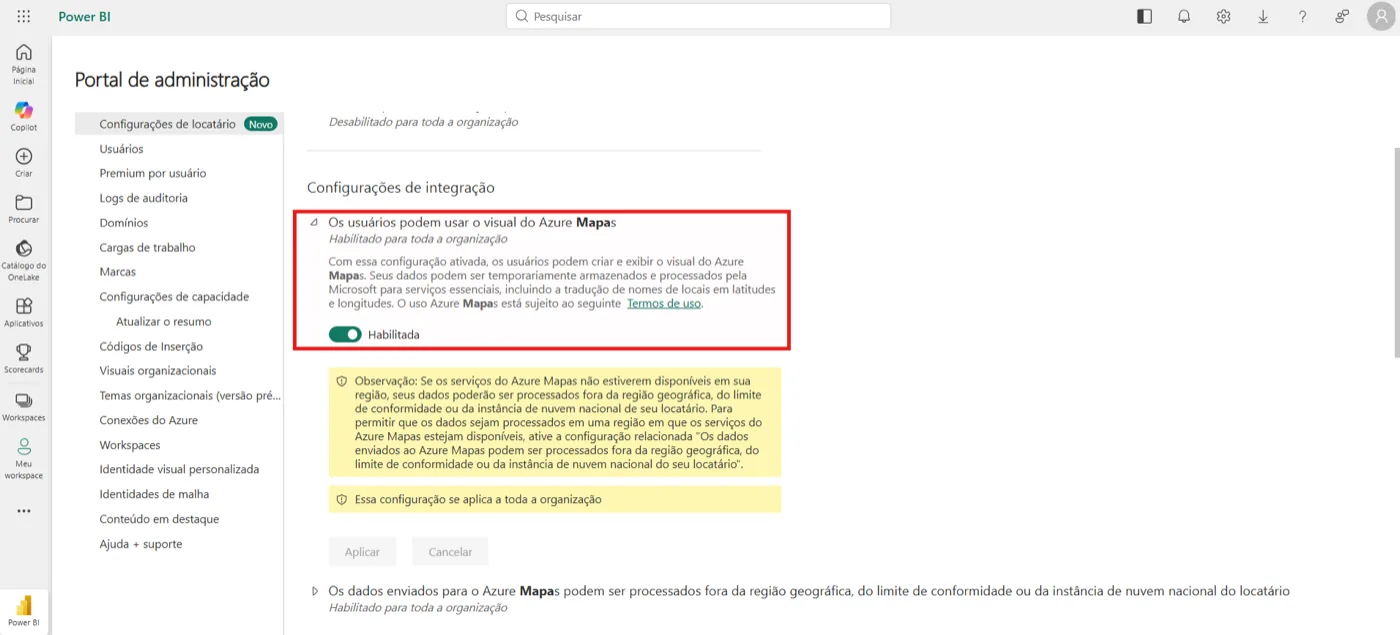Image resolution: width=1400 pixels, height=635 pixels.
Task: Open Meu workspace in sidebar
Action: [24, 459]
